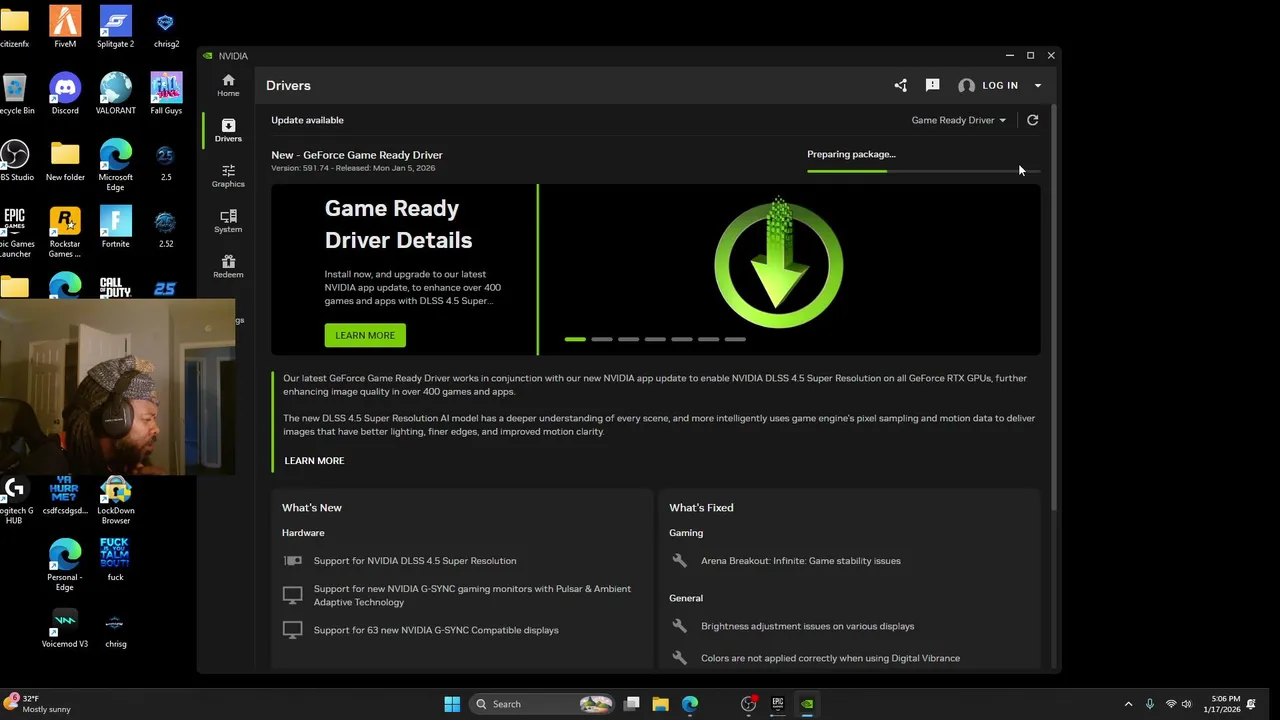Open the weather widget showing 32°F
The width and height of the screenshot is (1280, 720).
(38, 704)
